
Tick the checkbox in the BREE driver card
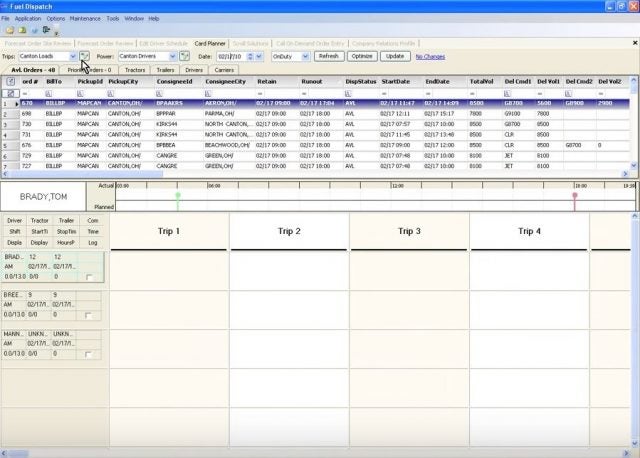pyautogui.click(x=88, y=316)
